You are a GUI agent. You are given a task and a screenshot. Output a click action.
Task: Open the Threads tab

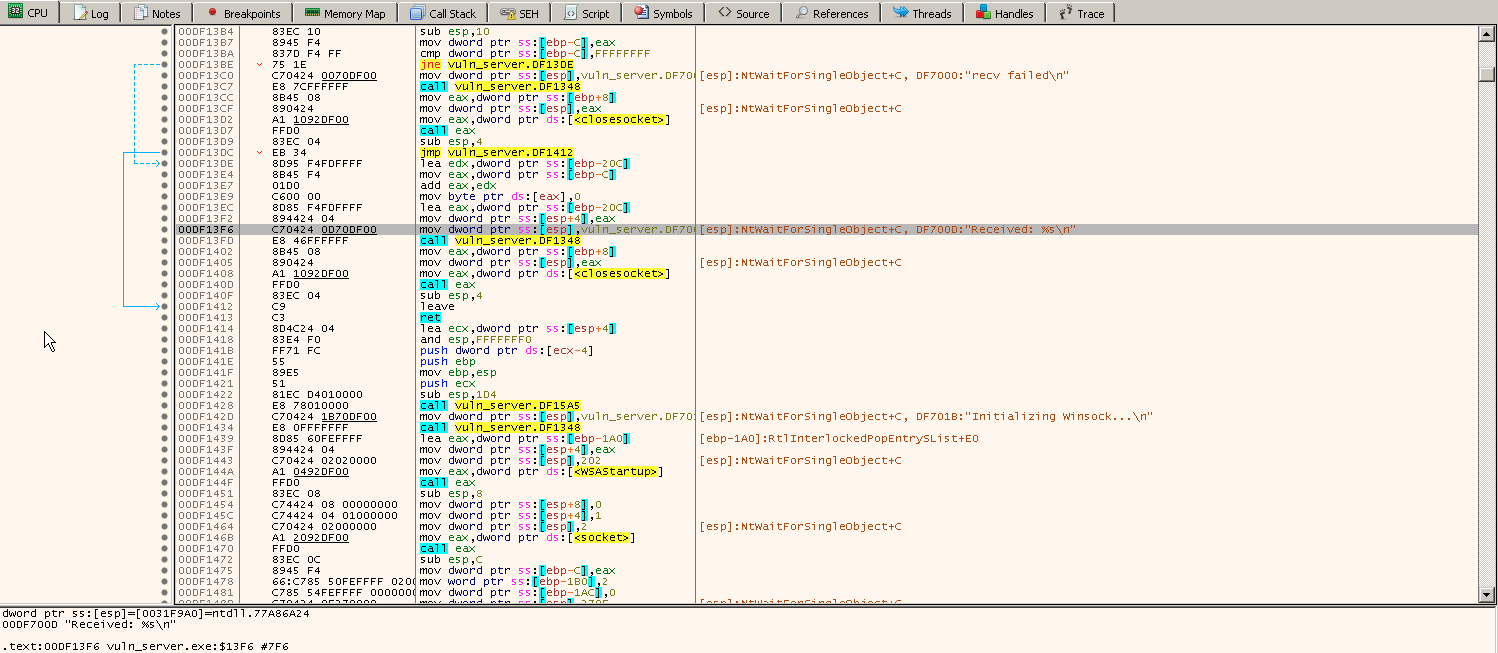coord(922,13)
